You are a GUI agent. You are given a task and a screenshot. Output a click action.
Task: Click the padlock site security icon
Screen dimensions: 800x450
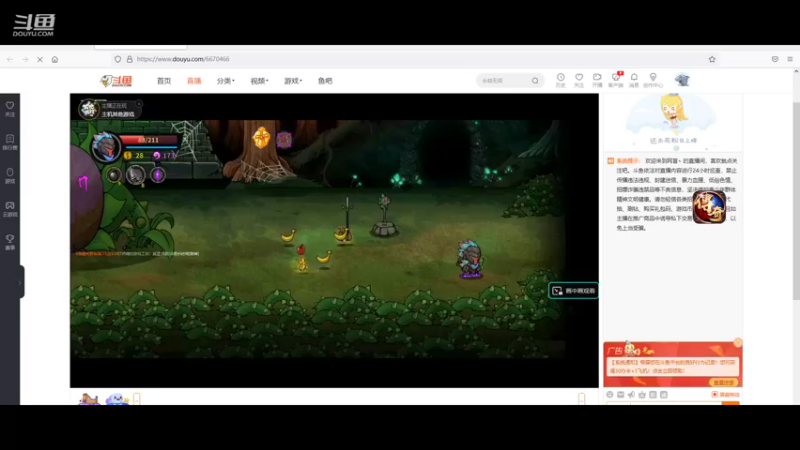click(130, 59)
